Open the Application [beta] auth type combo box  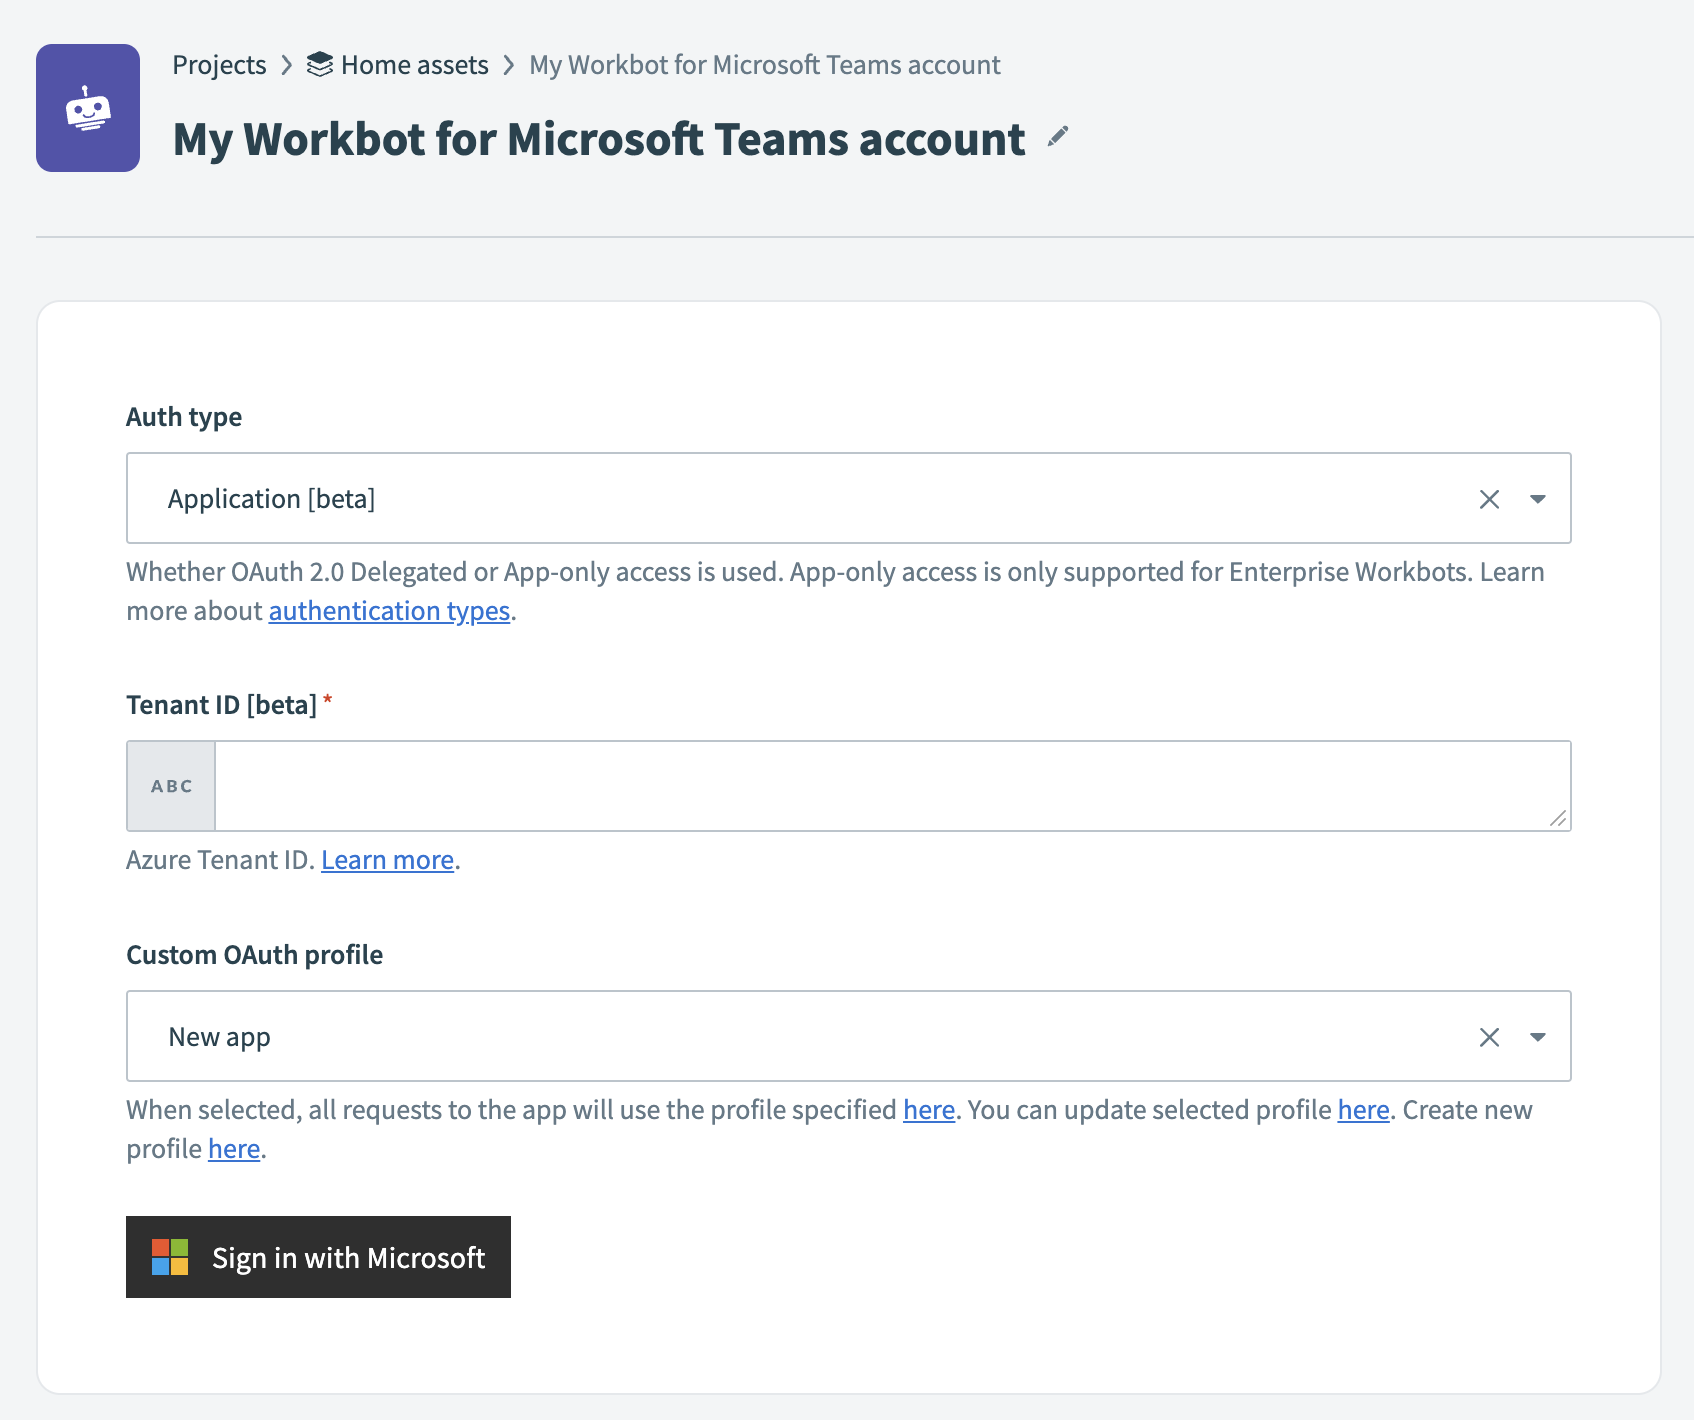800,499
